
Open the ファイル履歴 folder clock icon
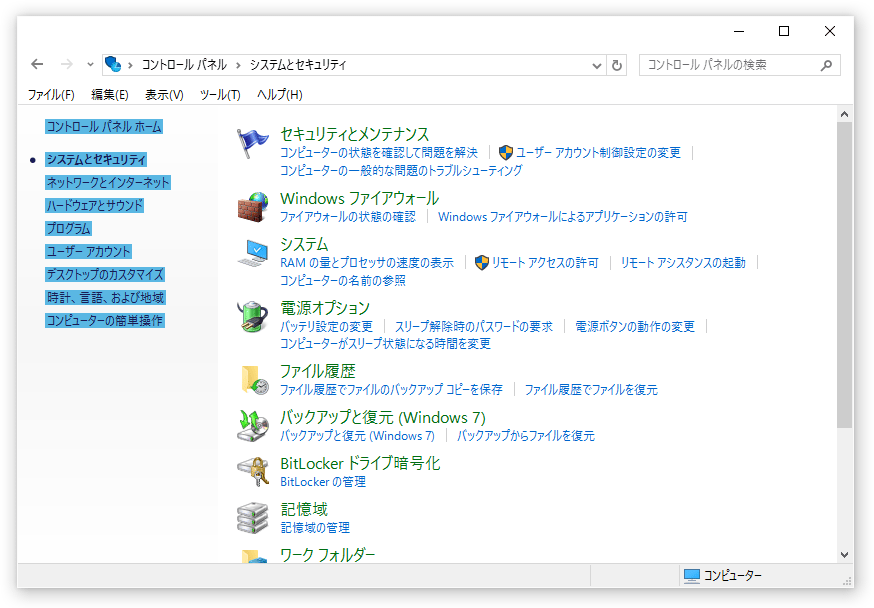(x=255, y=380)
